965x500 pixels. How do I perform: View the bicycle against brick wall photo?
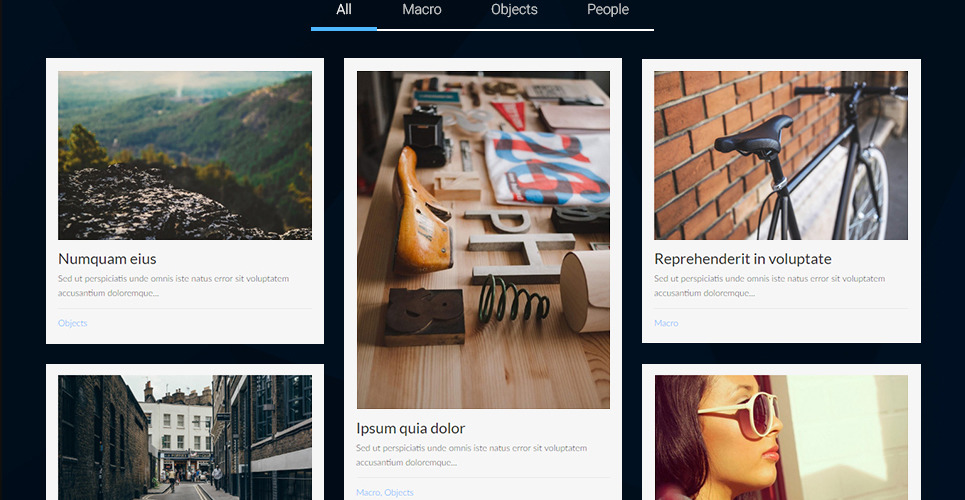[x=781, y=155]
